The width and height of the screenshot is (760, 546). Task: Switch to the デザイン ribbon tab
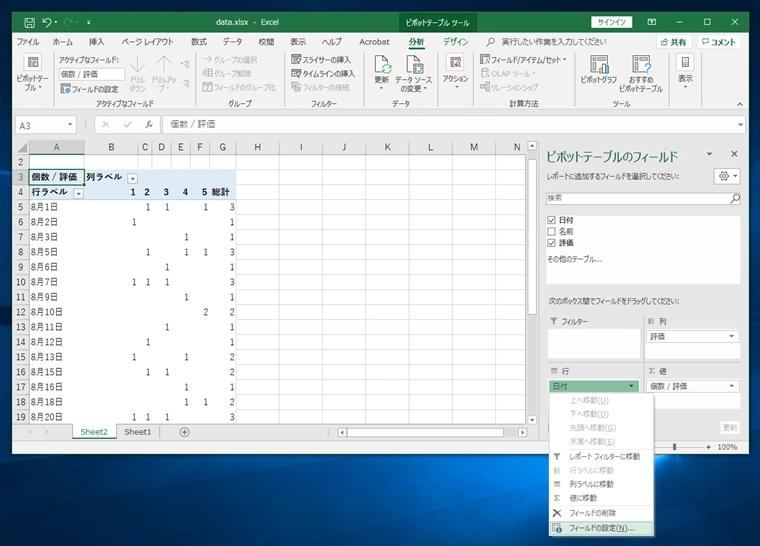pyautogui.click(x=455, y=42)
